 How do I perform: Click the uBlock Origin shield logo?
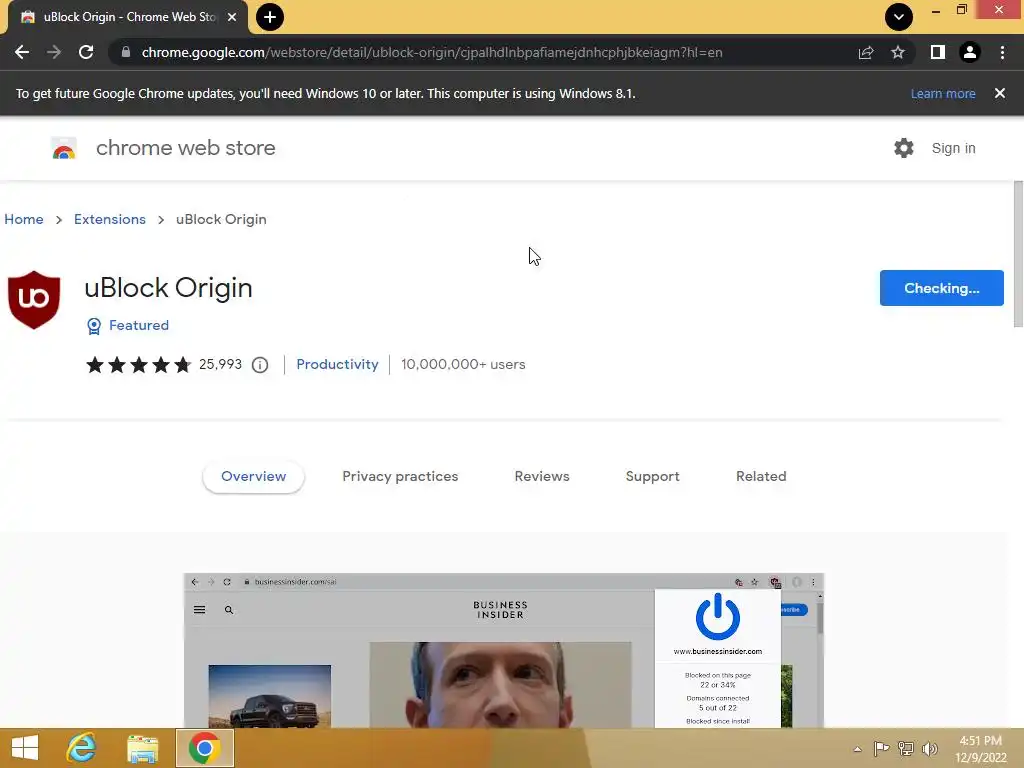34,300
